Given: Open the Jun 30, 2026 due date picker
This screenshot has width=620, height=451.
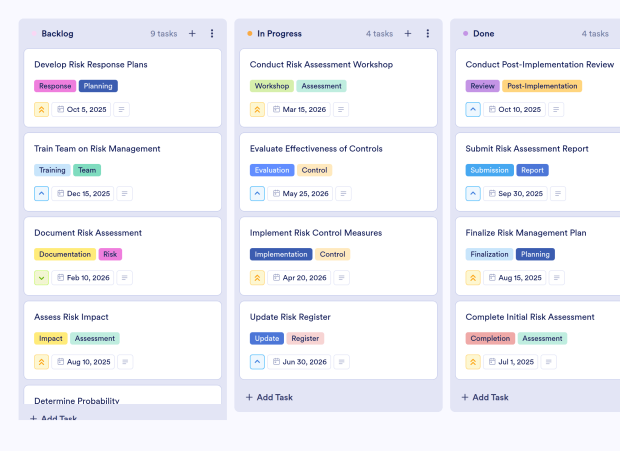Looking at the screenshot, I should coord(299,362).
